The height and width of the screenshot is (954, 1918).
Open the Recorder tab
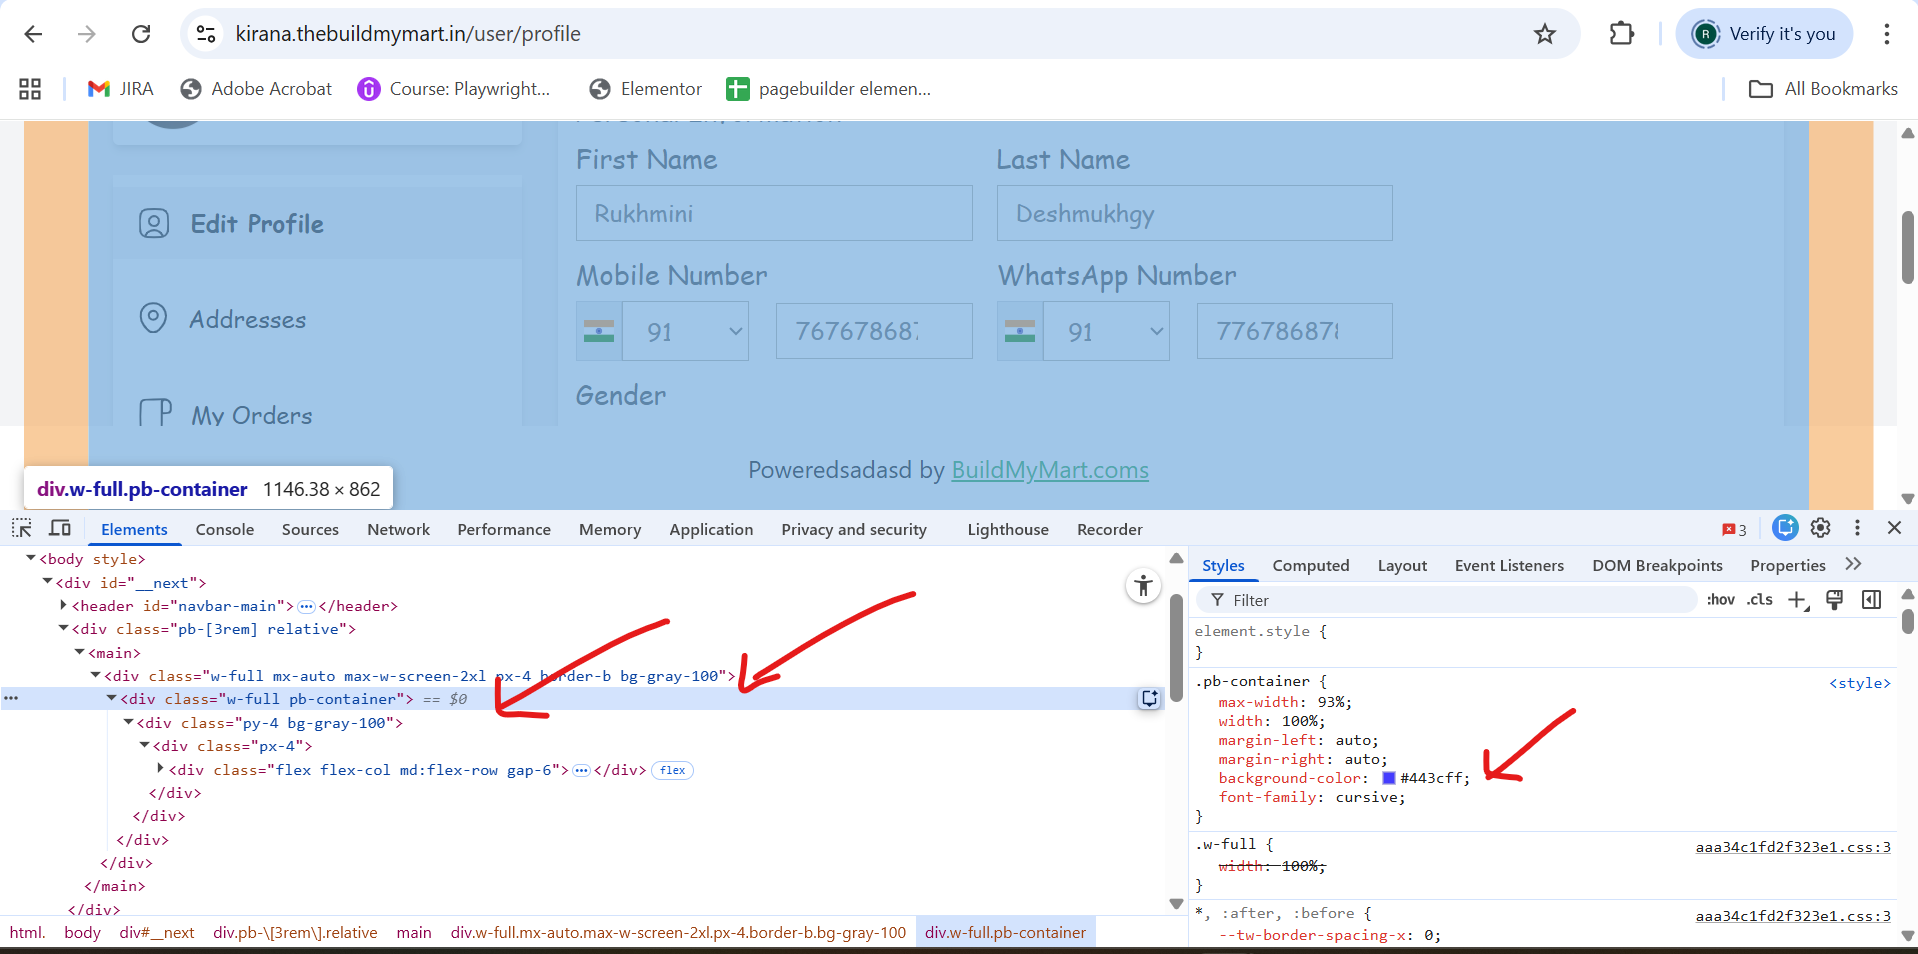pyautogui.click(x=1109, y=530)
